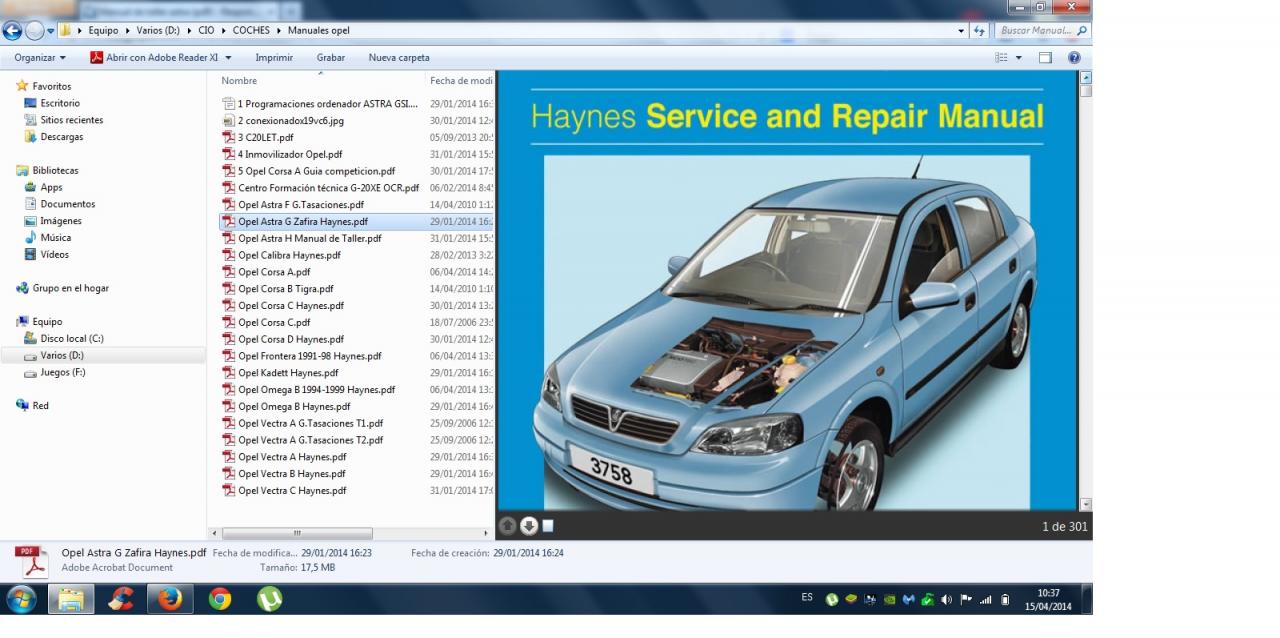Click previous page arrow in PDF preview
Viewport: 1280px width, 638px height.
pyautogui.click(x=508, y=526)
